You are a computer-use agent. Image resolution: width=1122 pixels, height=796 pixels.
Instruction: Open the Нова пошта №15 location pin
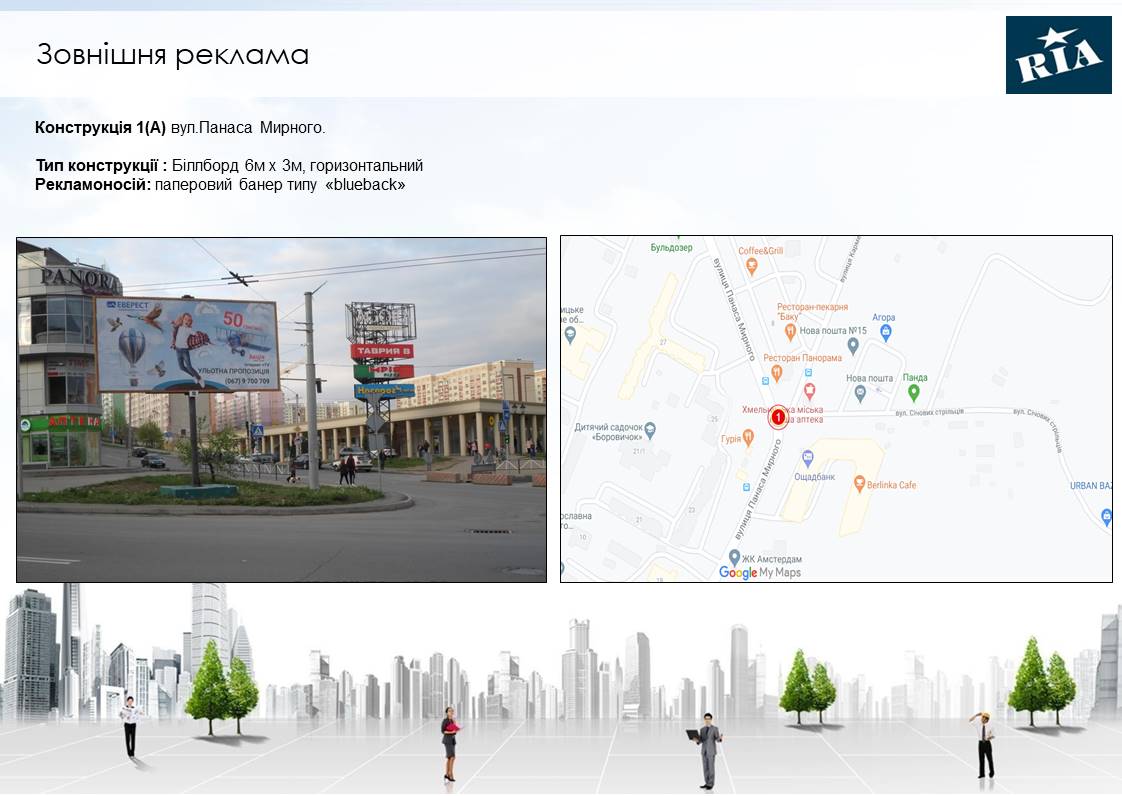(851, 342)
